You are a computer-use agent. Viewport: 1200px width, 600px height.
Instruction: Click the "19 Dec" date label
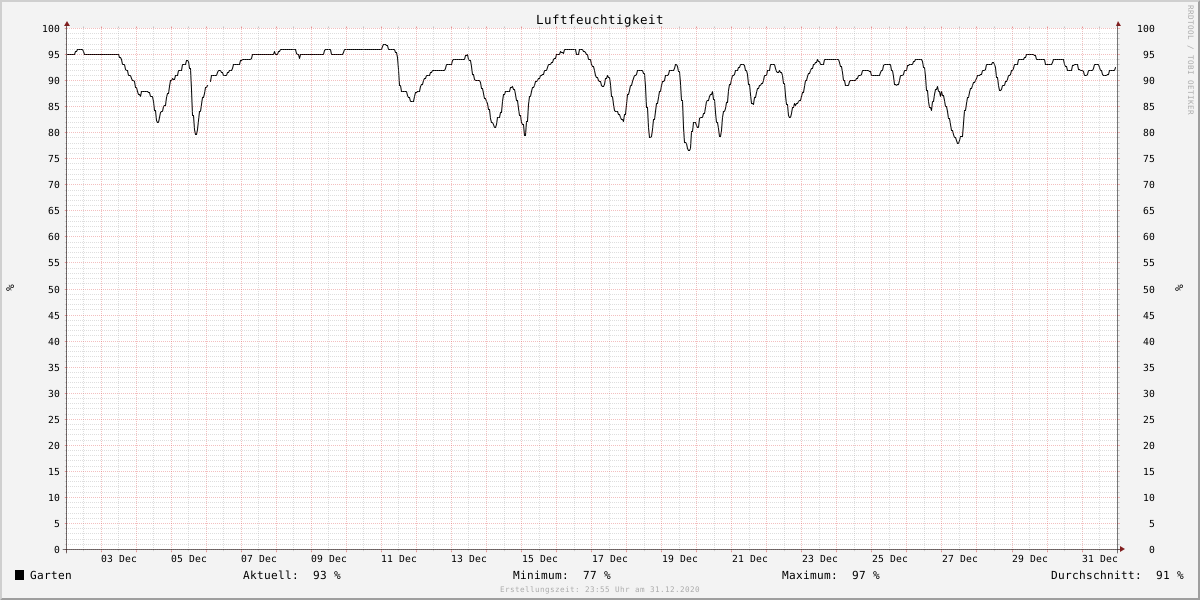(680, 559)
